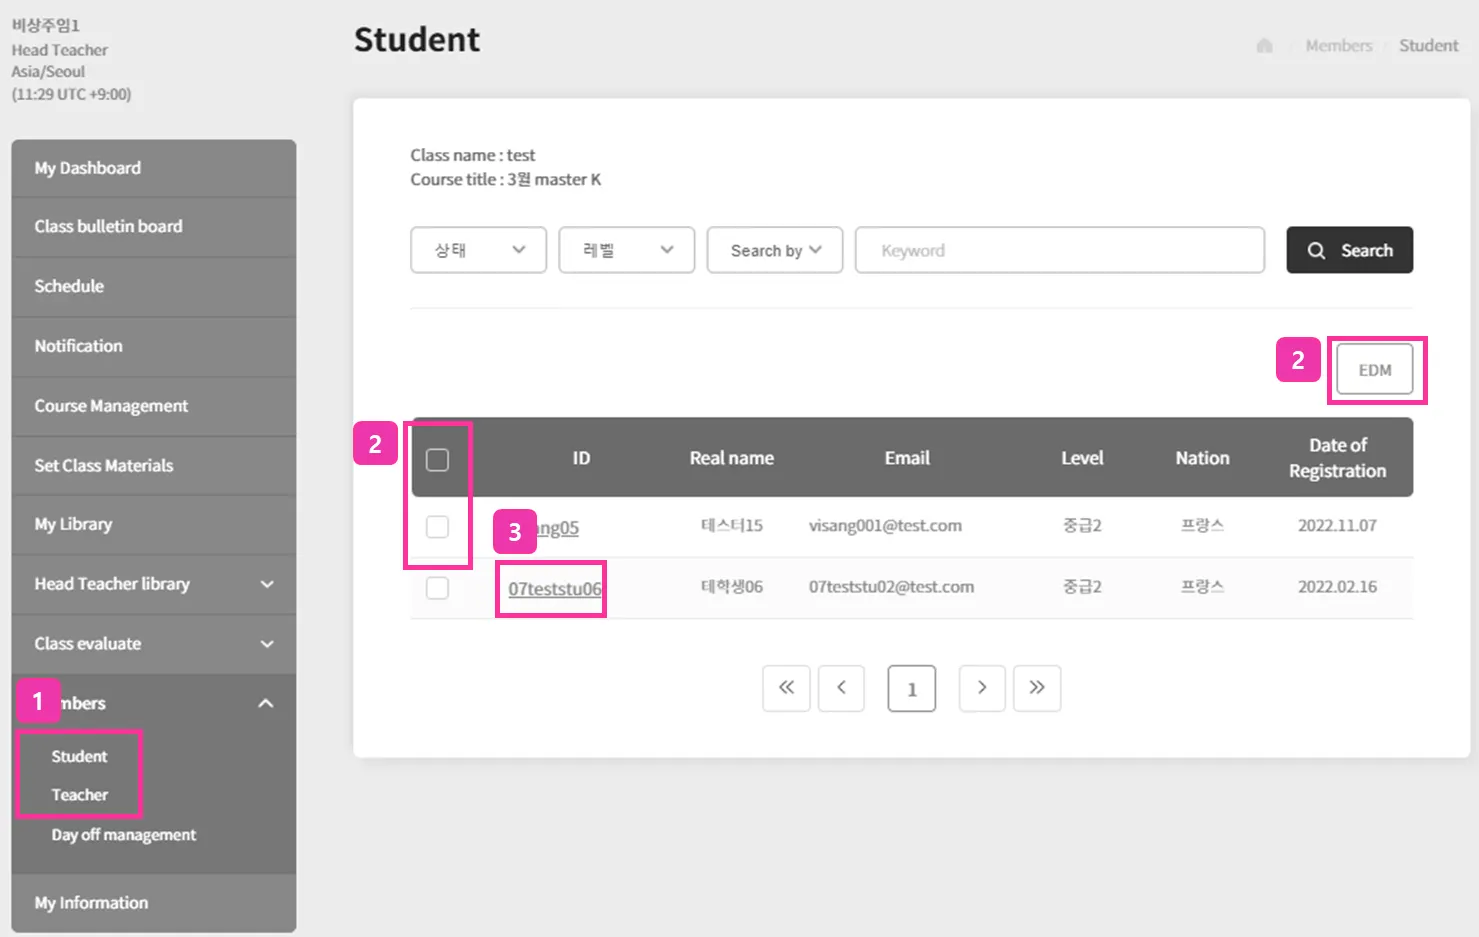This screenshot has width=1479, height=937.
Task: Click the registration date 2022.11.07
Action: click(1337, 526)
